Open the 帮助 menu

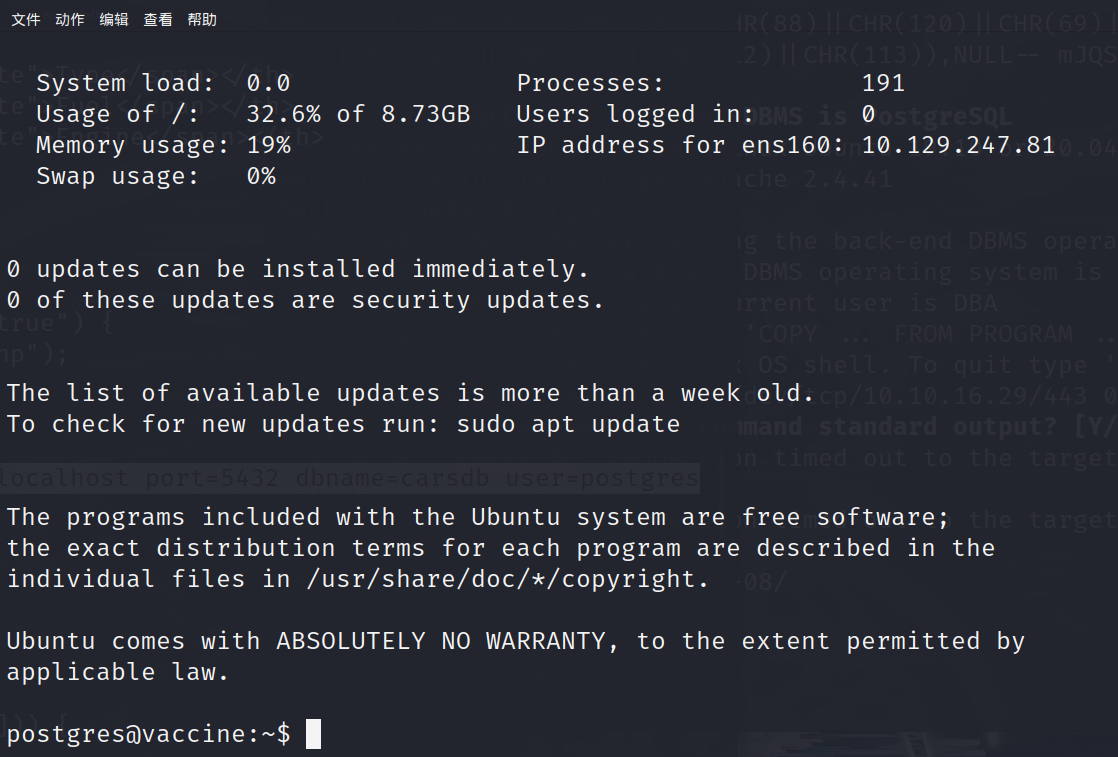[x=202, y=20]
